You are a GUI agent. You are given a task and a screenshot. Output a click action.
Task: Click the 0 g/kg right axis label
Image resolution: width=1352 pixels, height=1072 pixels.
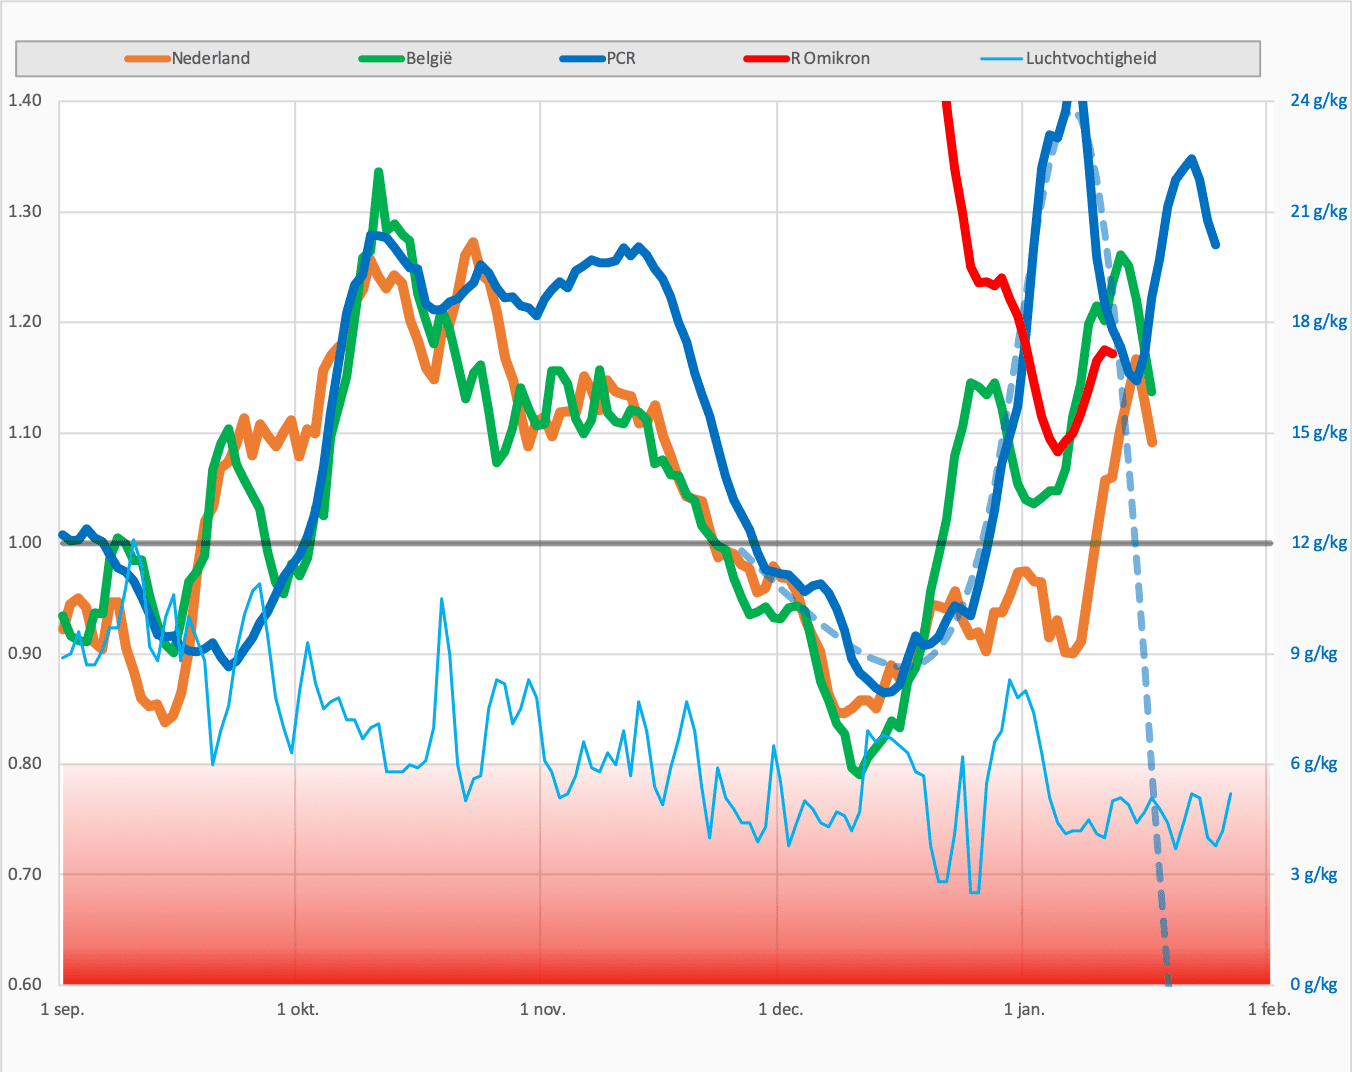[1314, 984]
